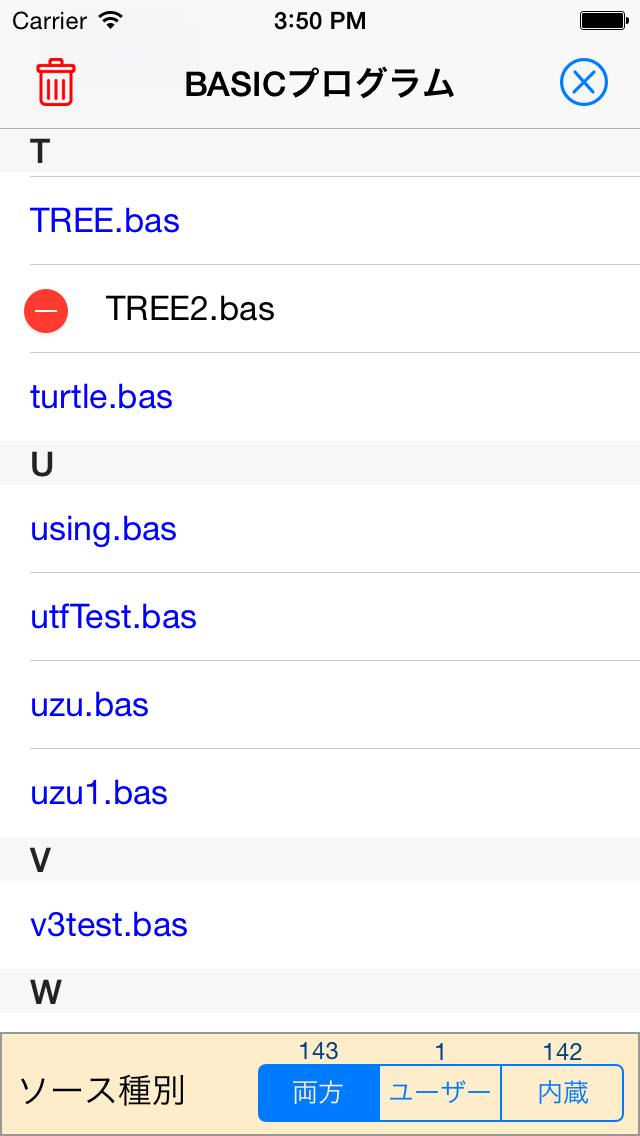Open uzu.bas program

320,705
